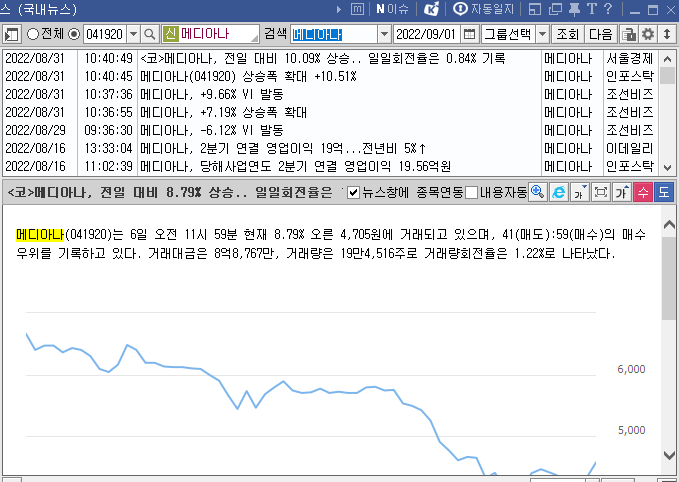The height and width of the screenshot is (482, 679).
Task: Open help with the question mark icon
Action: tap(608, 9)
